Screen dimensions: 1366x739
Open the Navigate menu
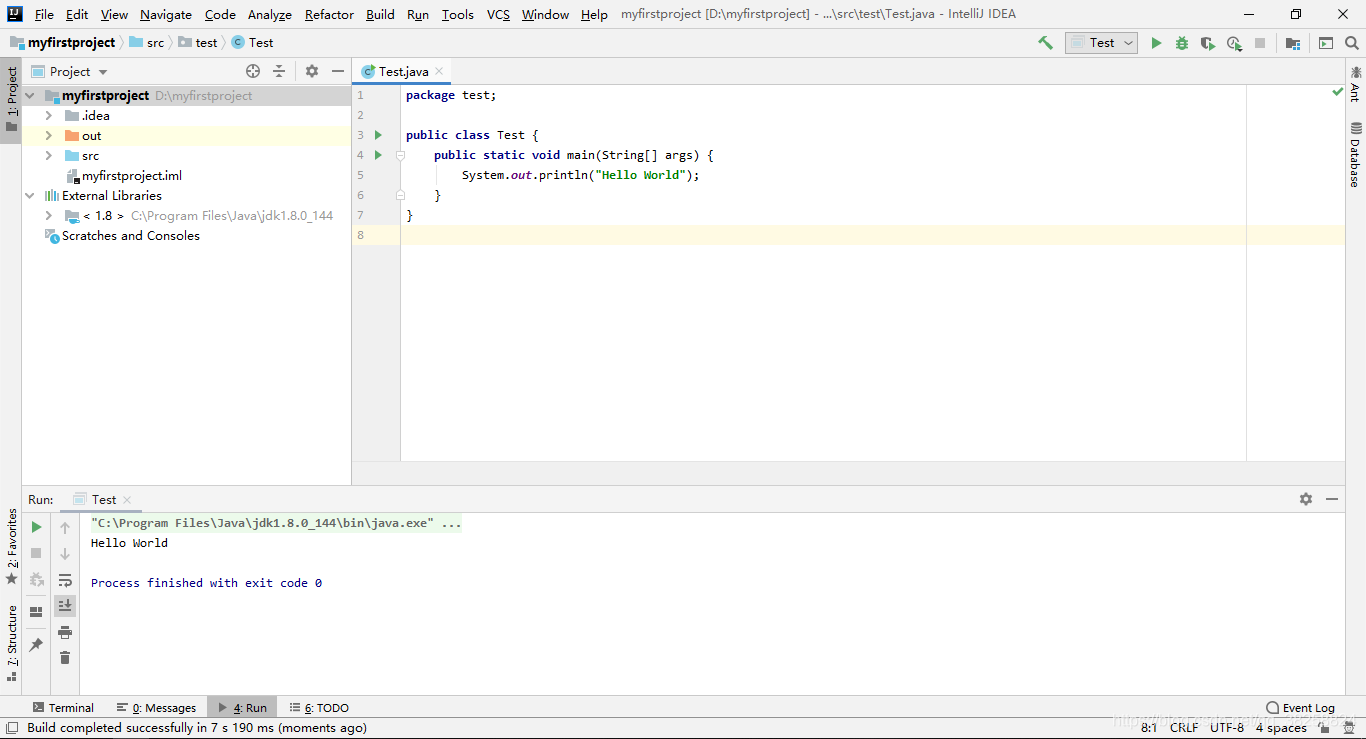pos(166,14)
